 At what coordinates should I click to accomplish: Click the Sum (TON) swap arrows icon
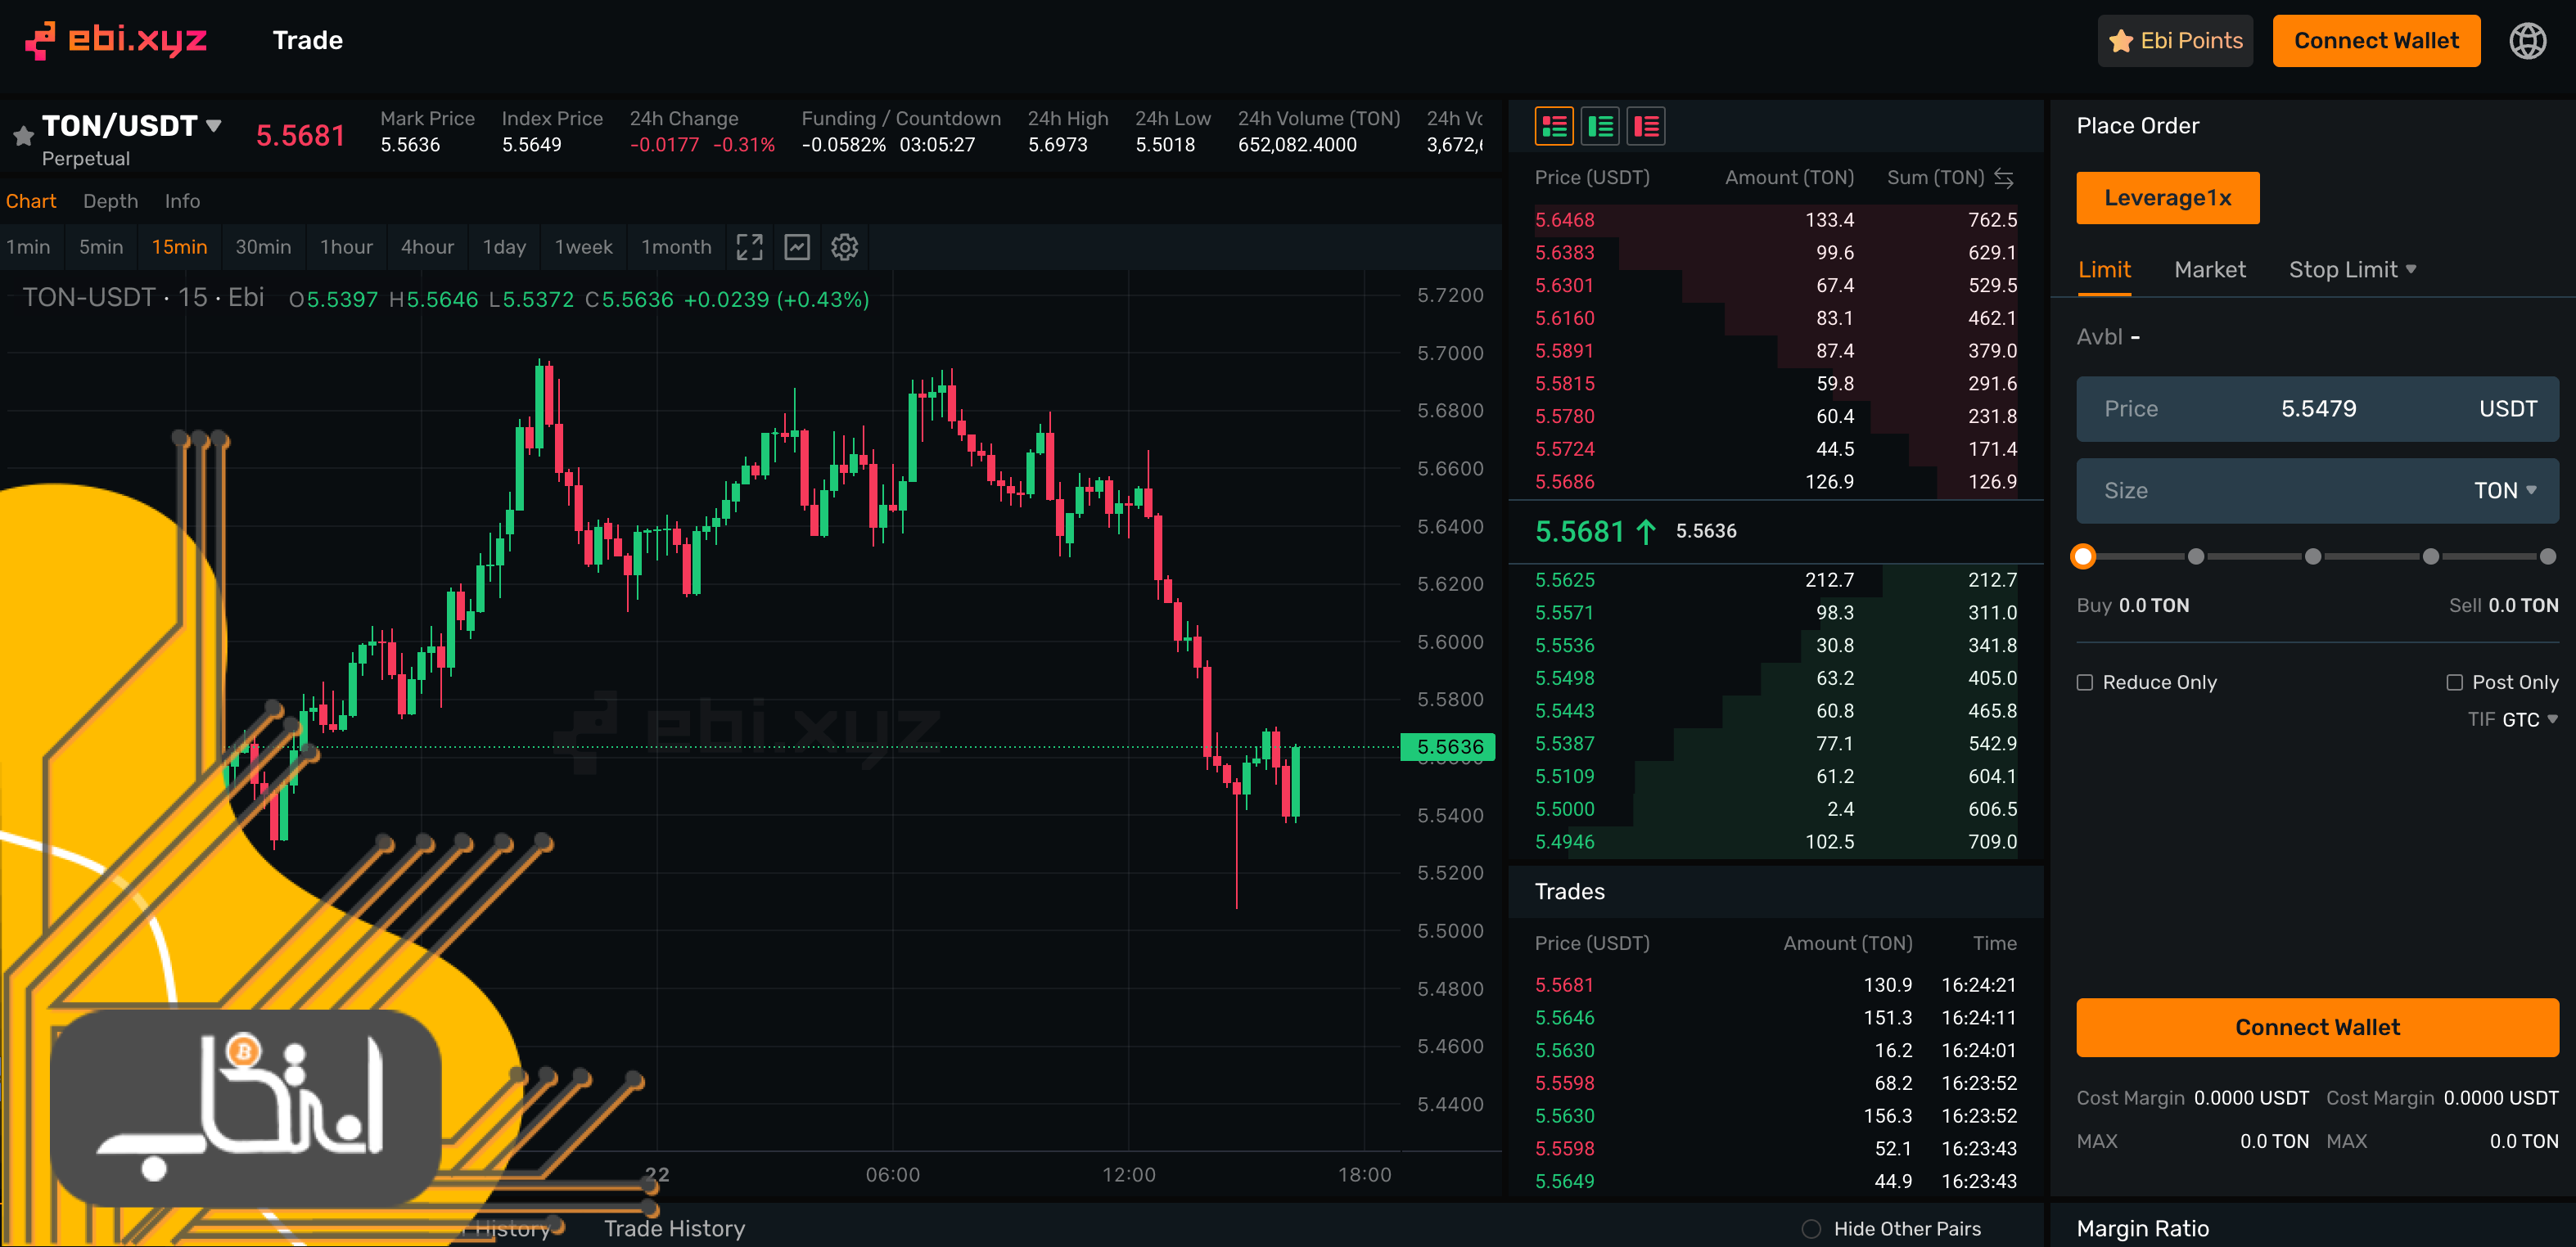2004,177
